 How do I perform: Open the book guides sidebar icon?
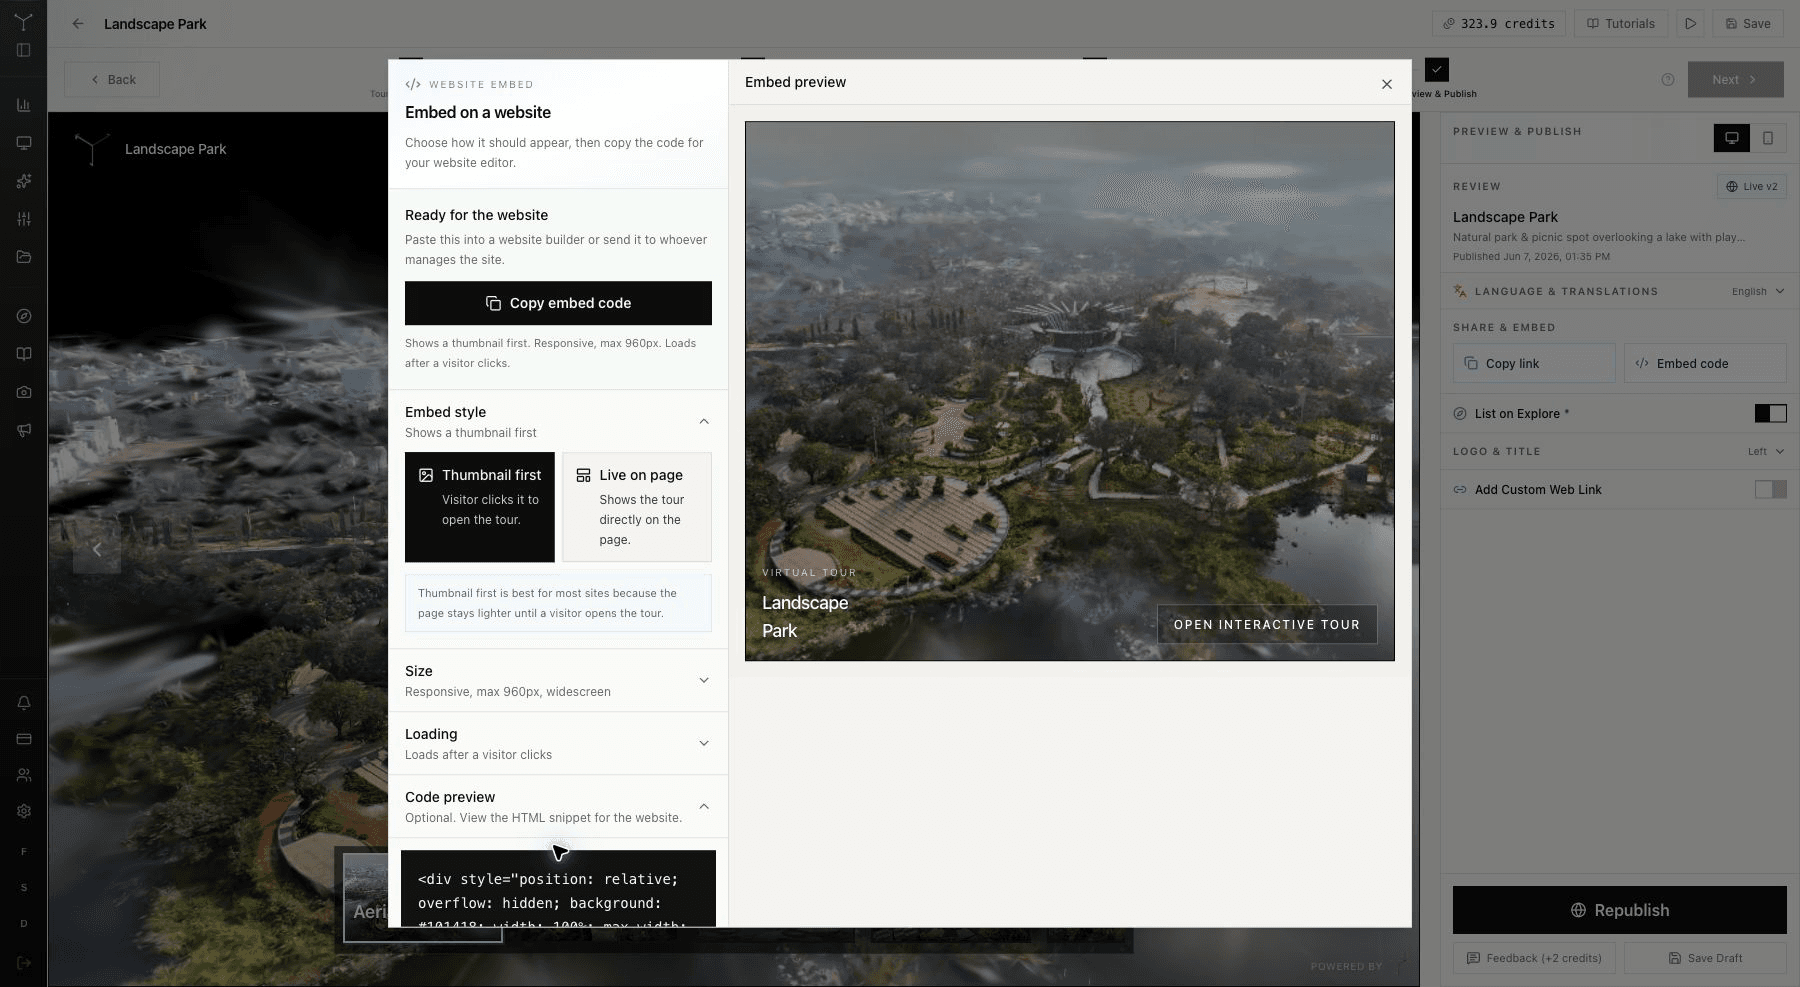(x=23, y=354)
